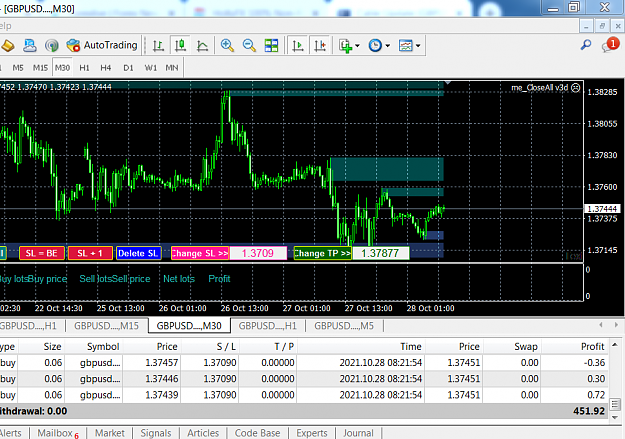Image resolution: width=625 pixels, height=439 pixels.
Task: Sort trades by Time column
Action: [361, 346]
